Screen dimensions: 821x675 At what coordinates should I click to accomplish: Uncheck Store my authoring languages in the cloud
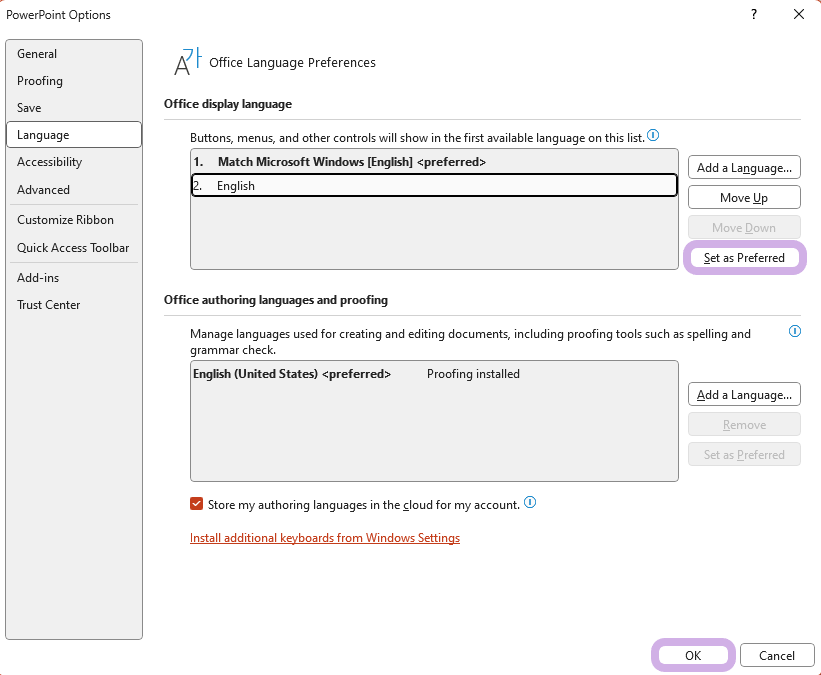pos(197,504)
